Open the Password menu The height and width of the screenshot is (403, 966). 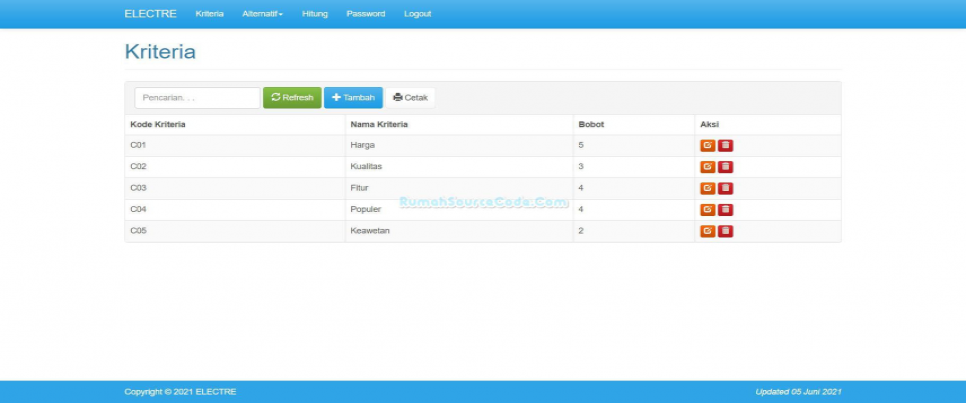point(366,14)
